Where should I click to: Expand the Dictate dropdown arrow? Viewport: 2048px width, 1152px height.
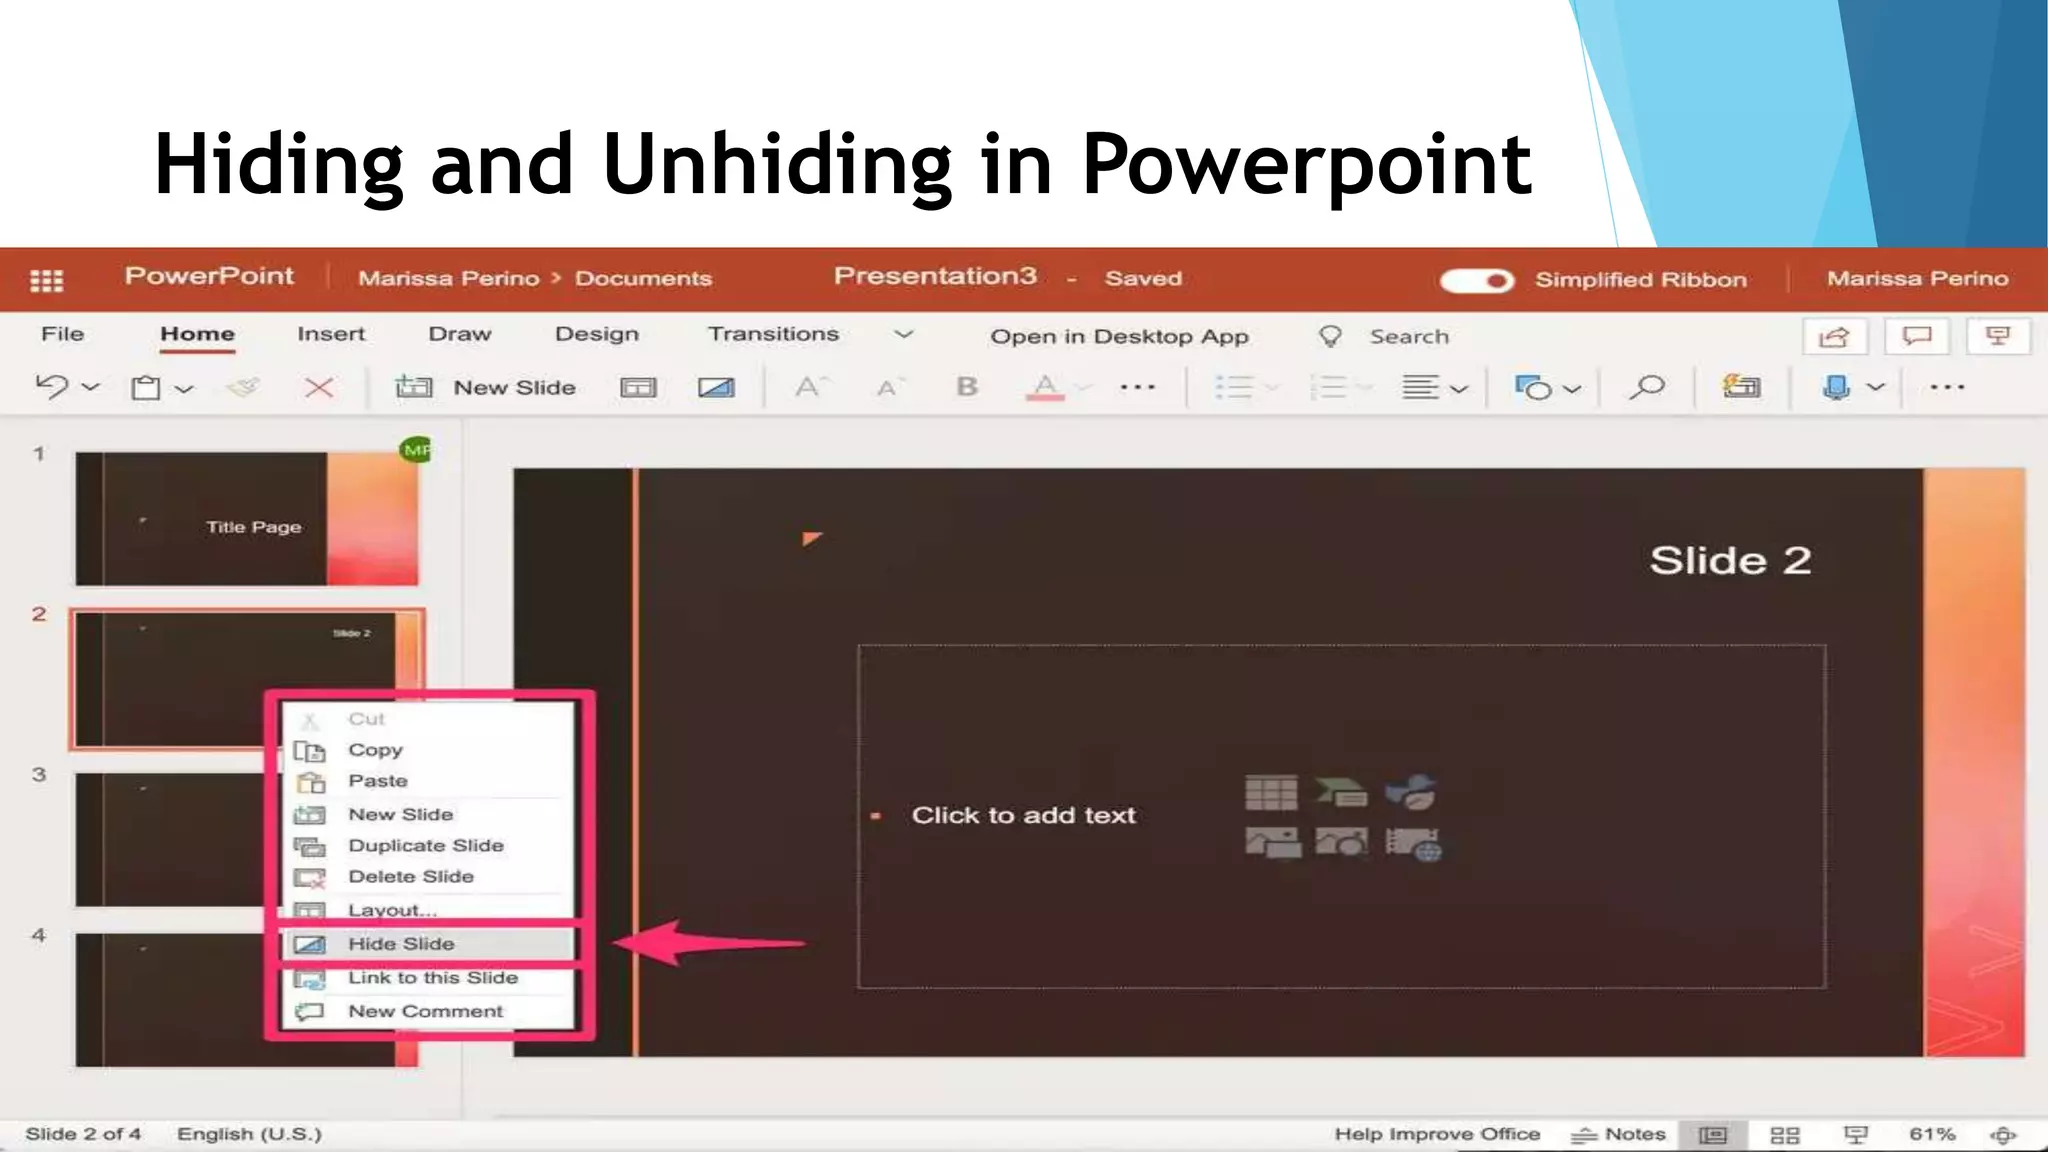click(x=1876, y=387)
